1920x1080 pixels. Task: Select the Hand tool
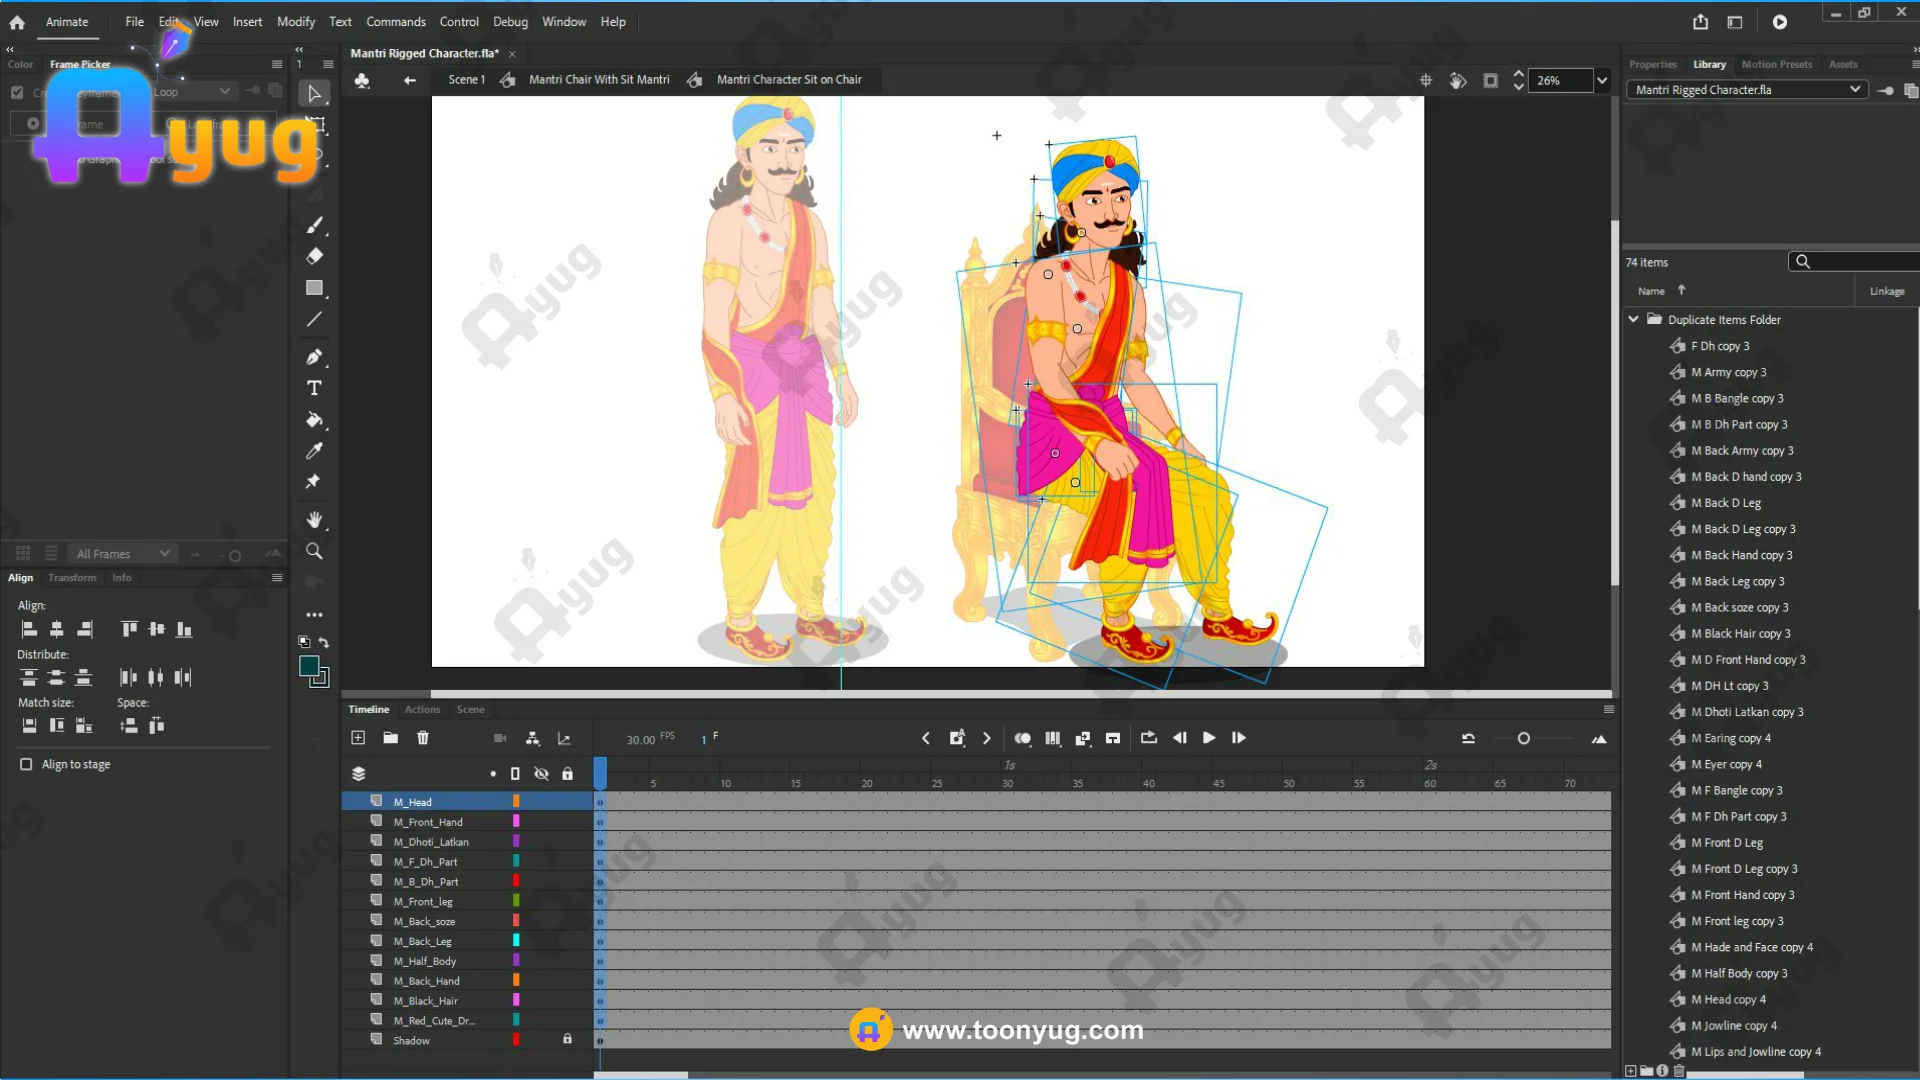pos(314,520)
